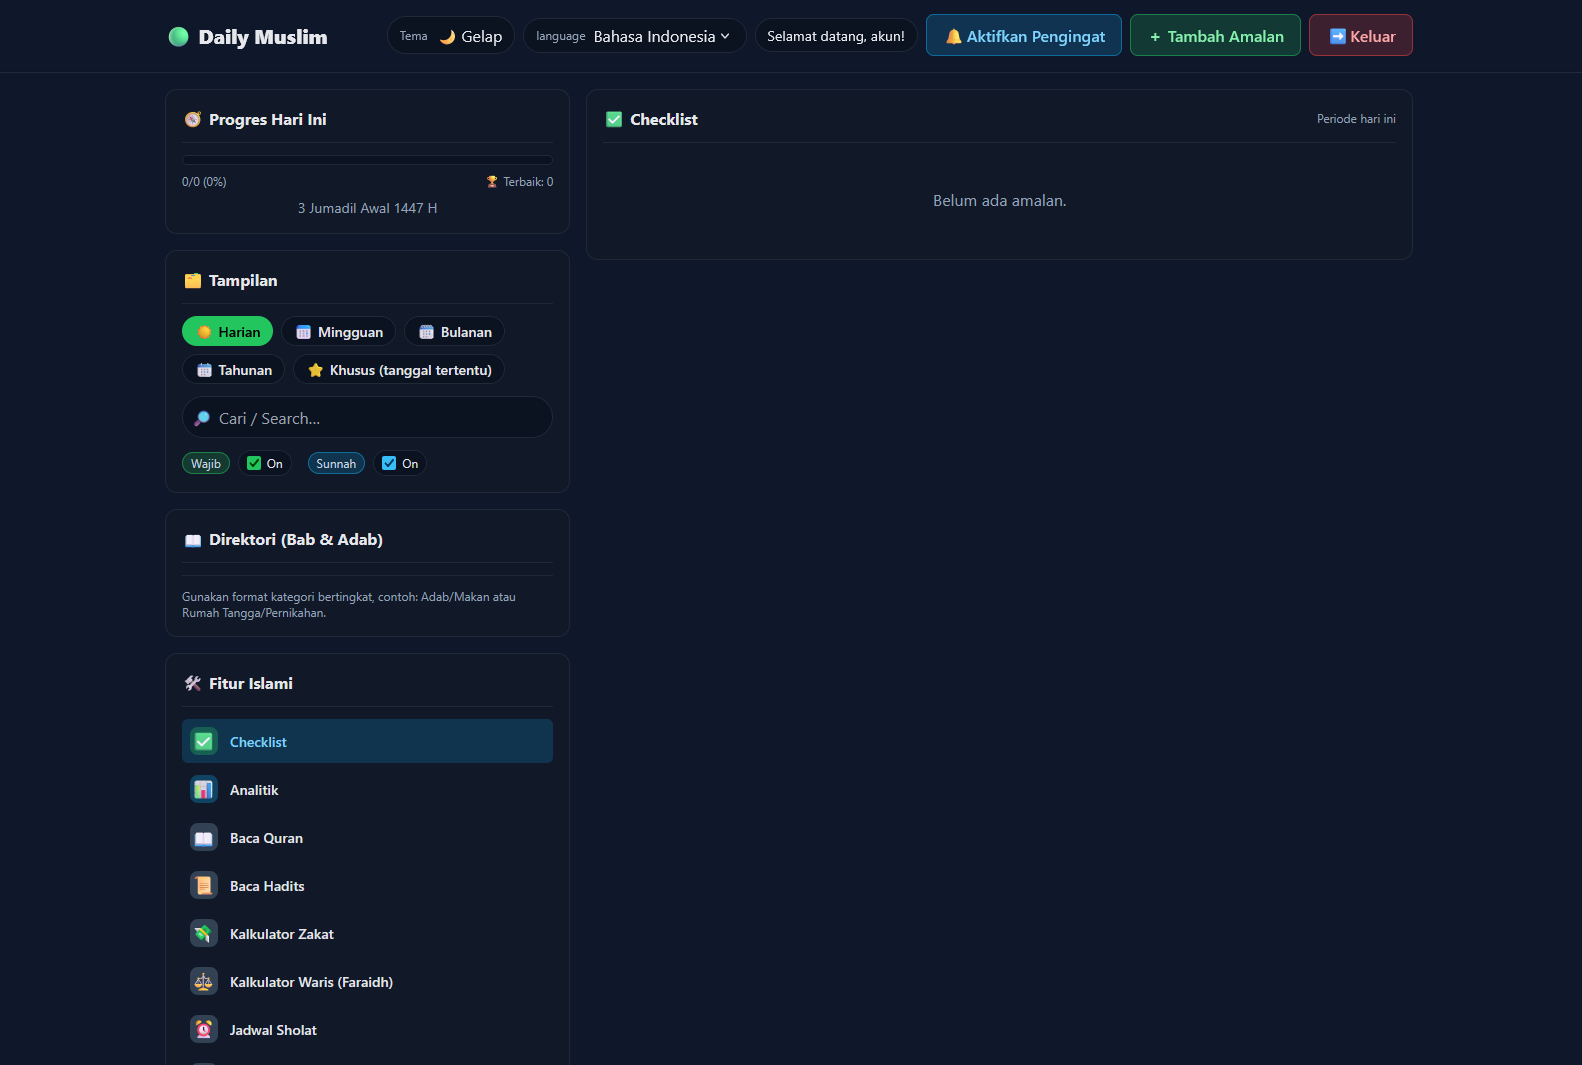Select the Mingguan view tab
This screenshot has height=1065, width=1582.
339,332
